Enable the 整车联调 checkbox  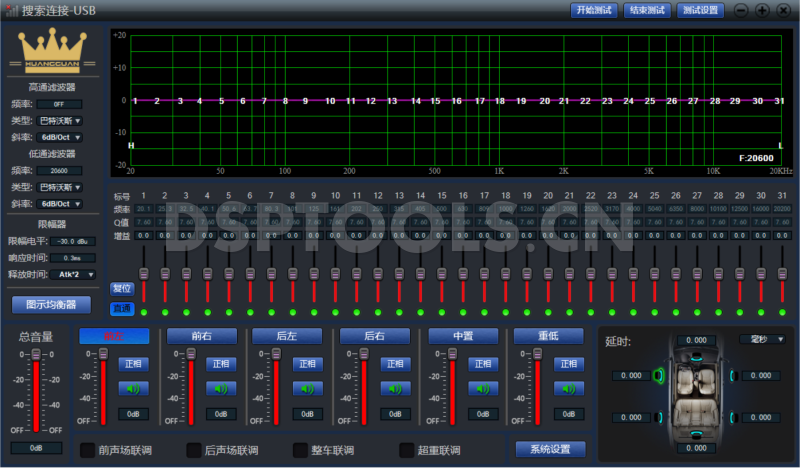coord(301,450)
